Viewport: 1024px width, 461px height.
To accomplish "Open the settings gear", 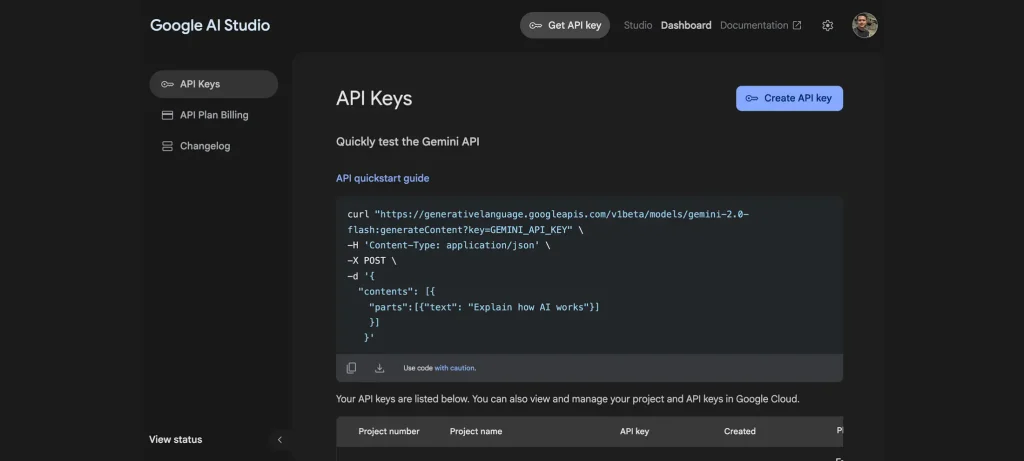I will coord(827,26).
